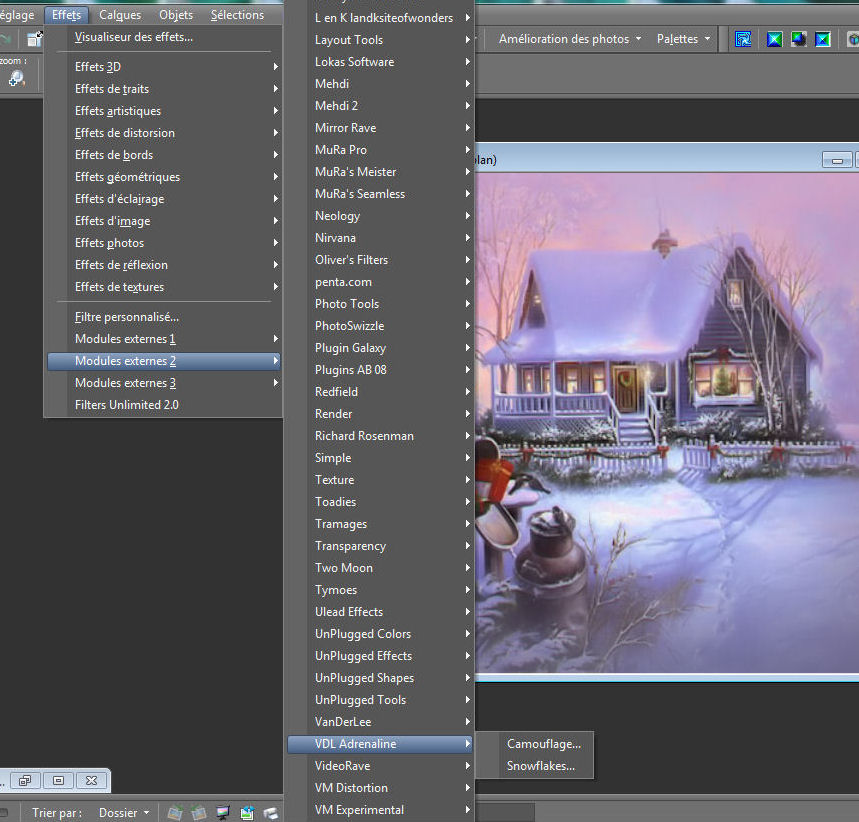Open the Lokas Software submenu
The height and width of the screenshot is (822, 859).
point(380,62)
